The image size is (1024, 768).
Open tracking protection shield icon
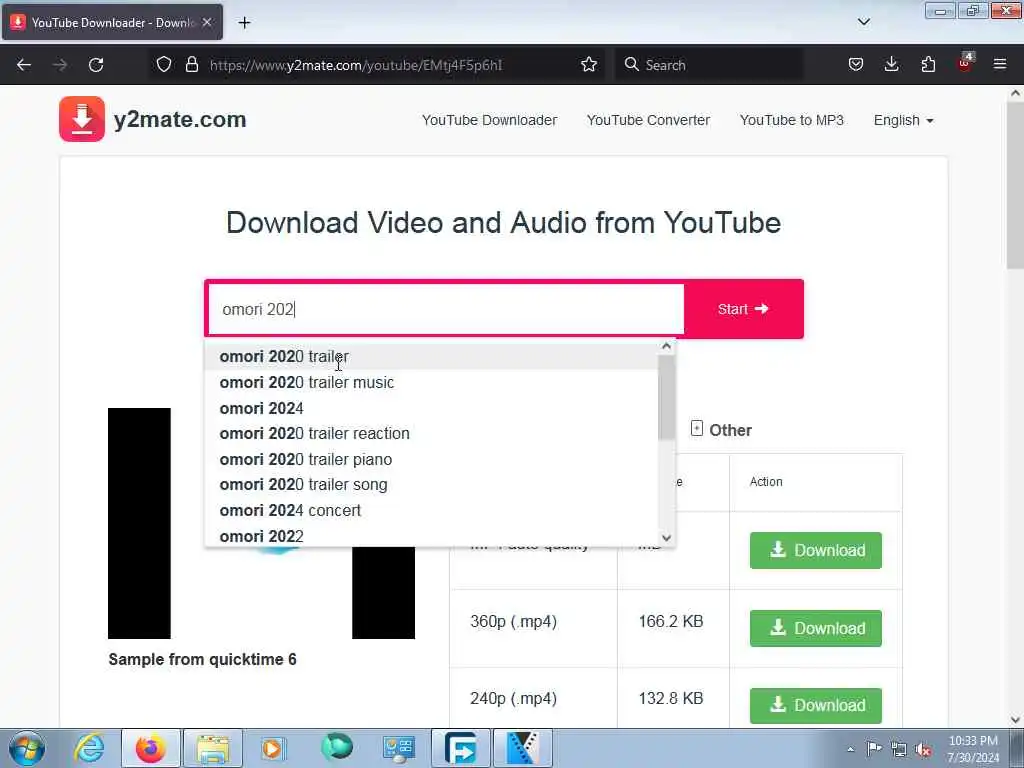tap(164, 65)
